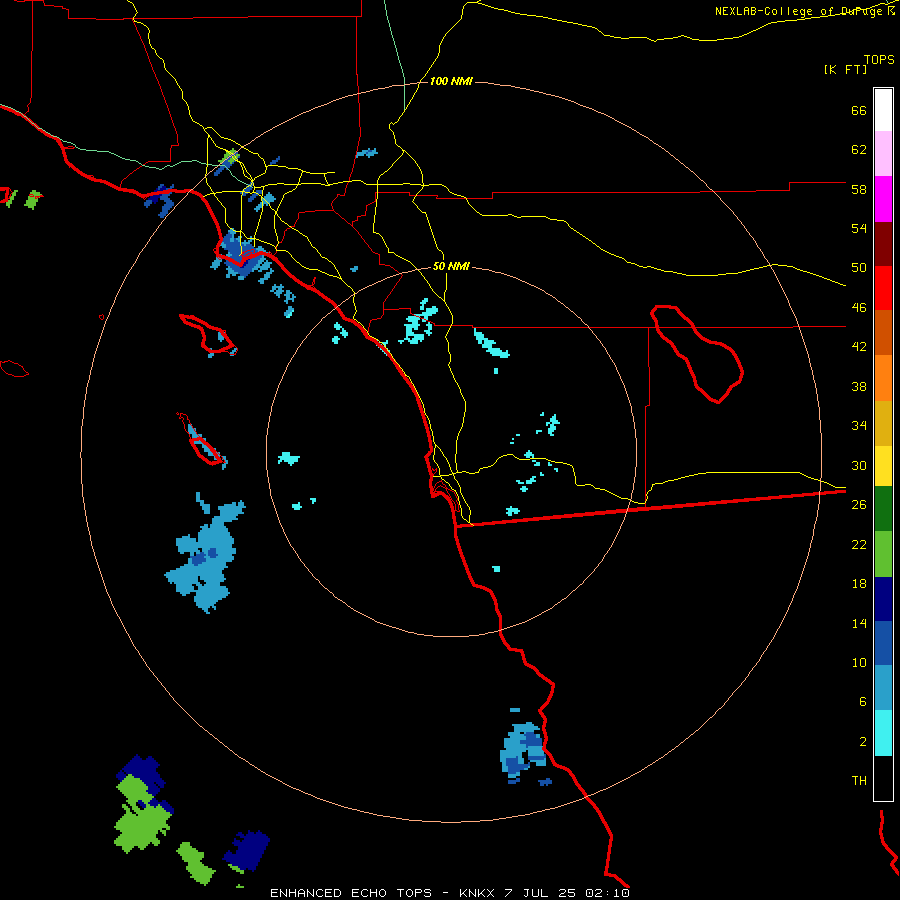This screenshot has width=900, height=900.
Task: Choose the bright orange swatch near 38
Action: click(883, 378)
